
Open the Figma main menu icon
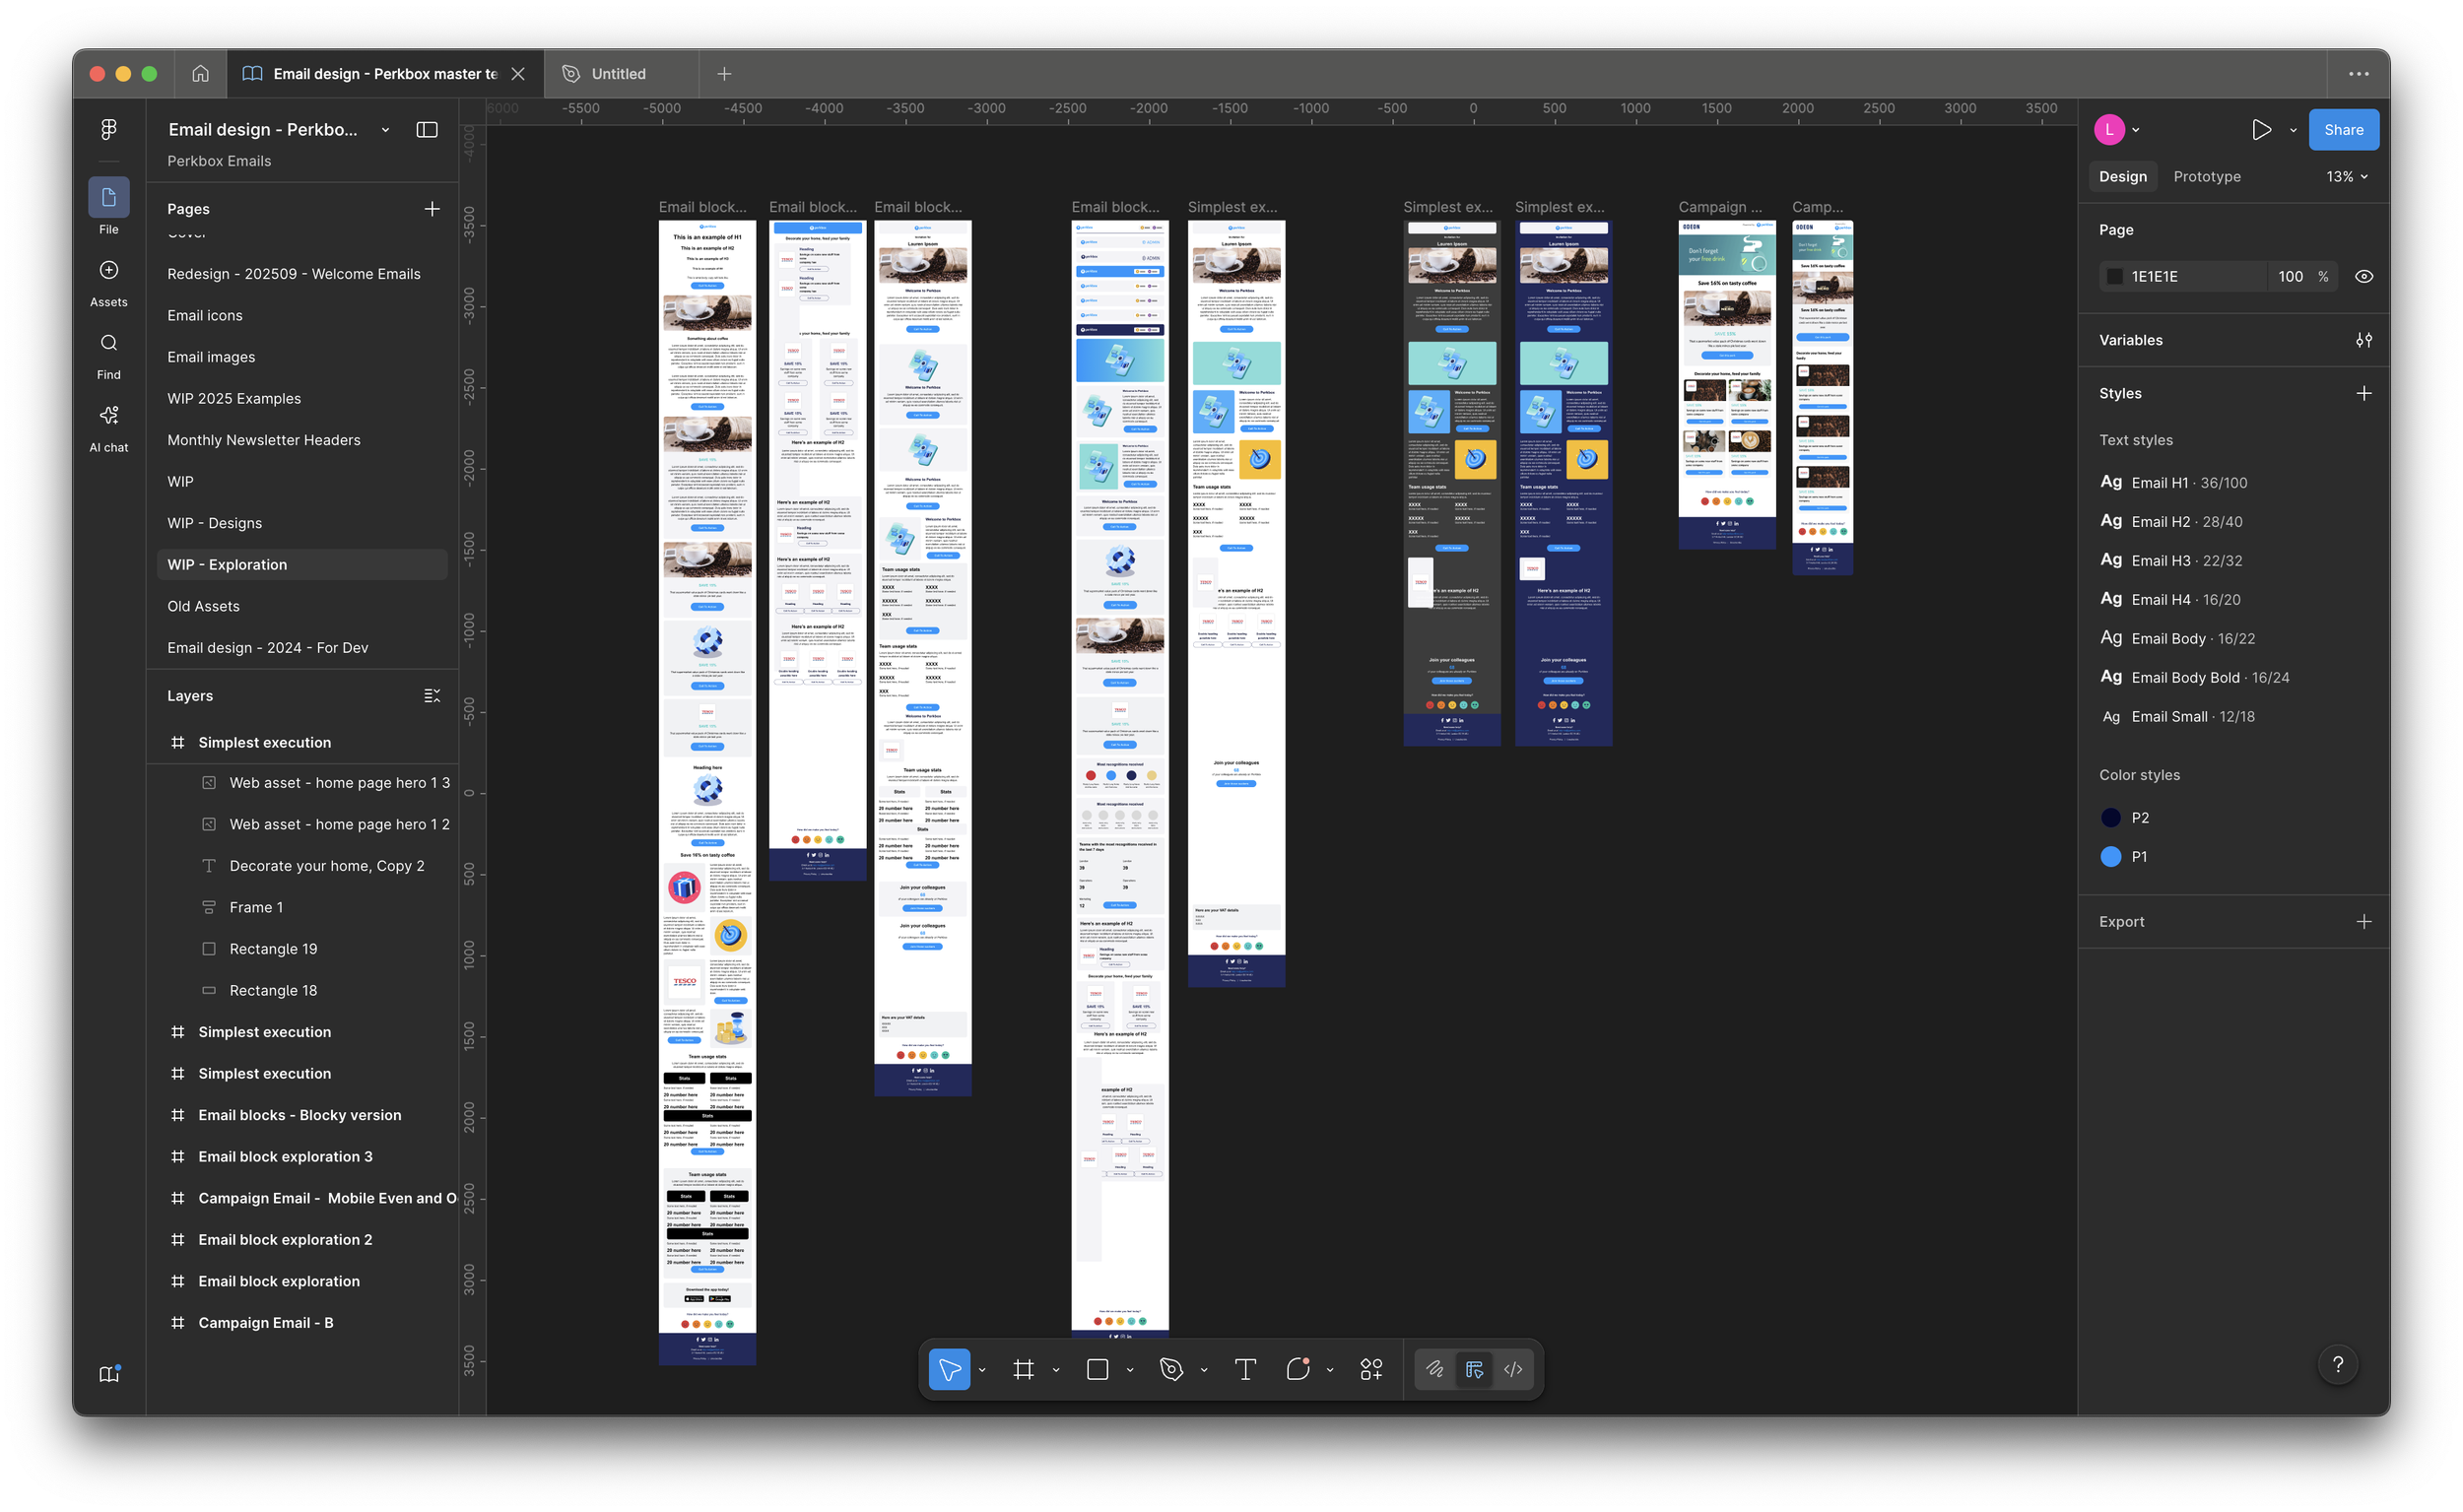tap(109, 129)
